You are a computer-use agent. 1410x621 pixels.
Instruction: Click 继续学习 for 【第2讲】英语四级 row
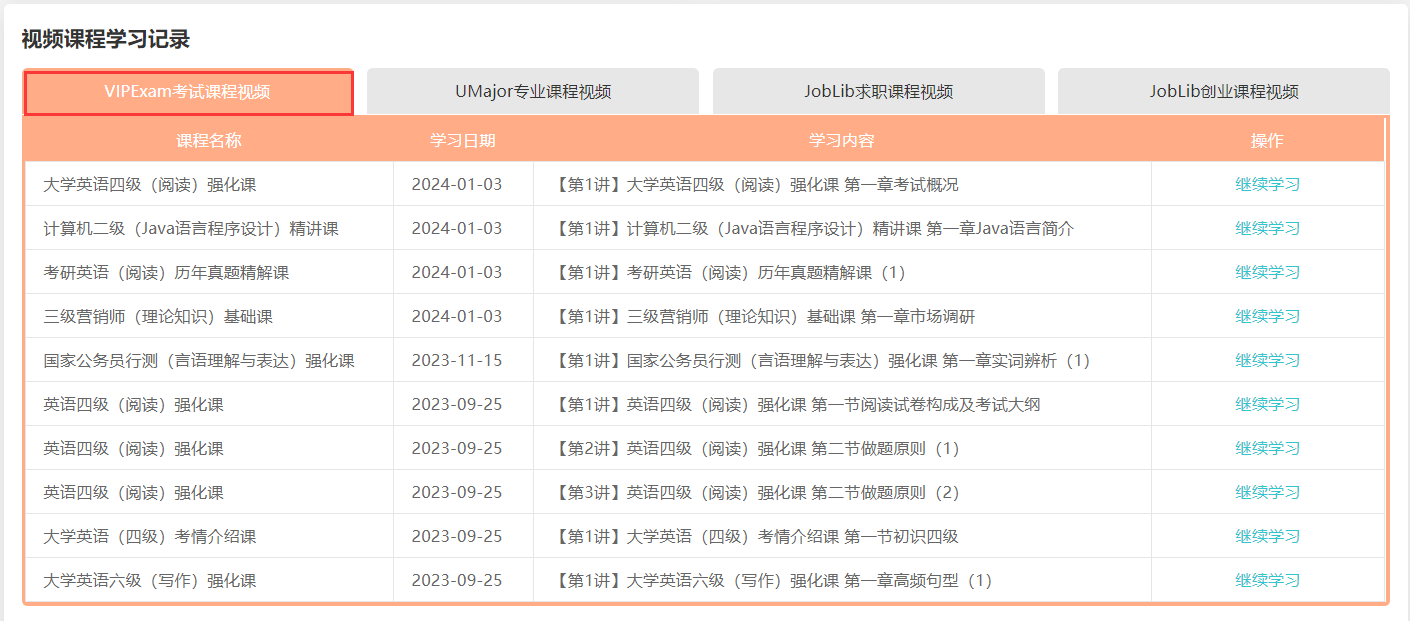pyautogui.click(x=1267, y=448)
